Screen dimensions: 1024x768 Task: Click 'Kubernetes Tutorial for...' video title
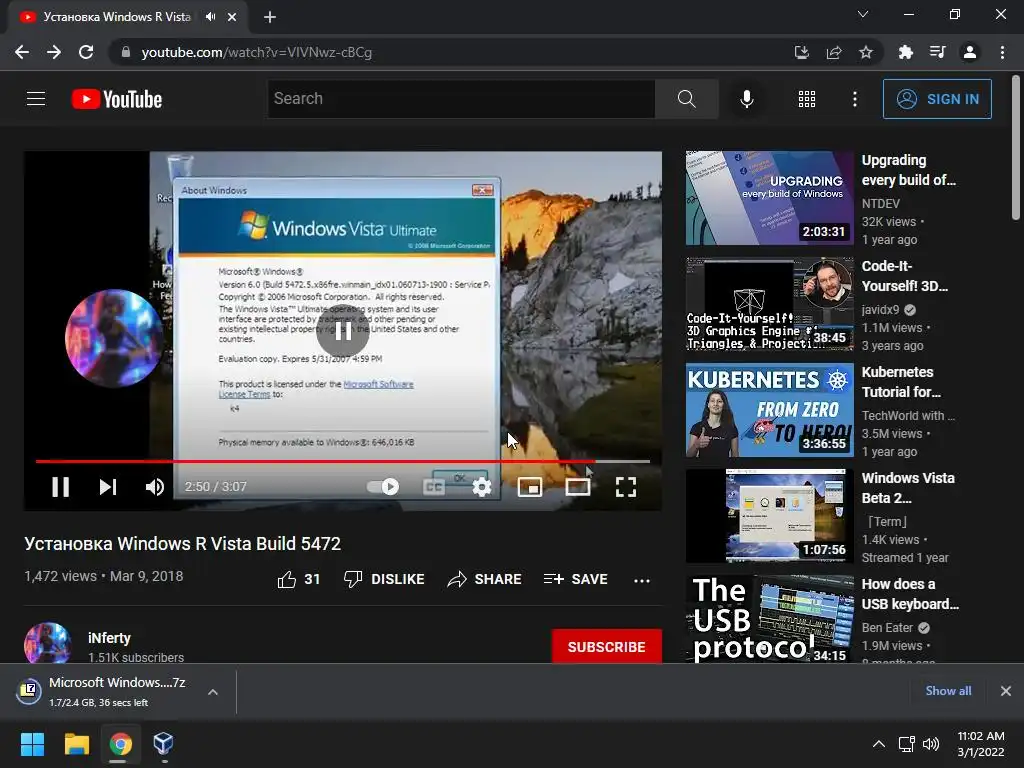coord(901,381)
